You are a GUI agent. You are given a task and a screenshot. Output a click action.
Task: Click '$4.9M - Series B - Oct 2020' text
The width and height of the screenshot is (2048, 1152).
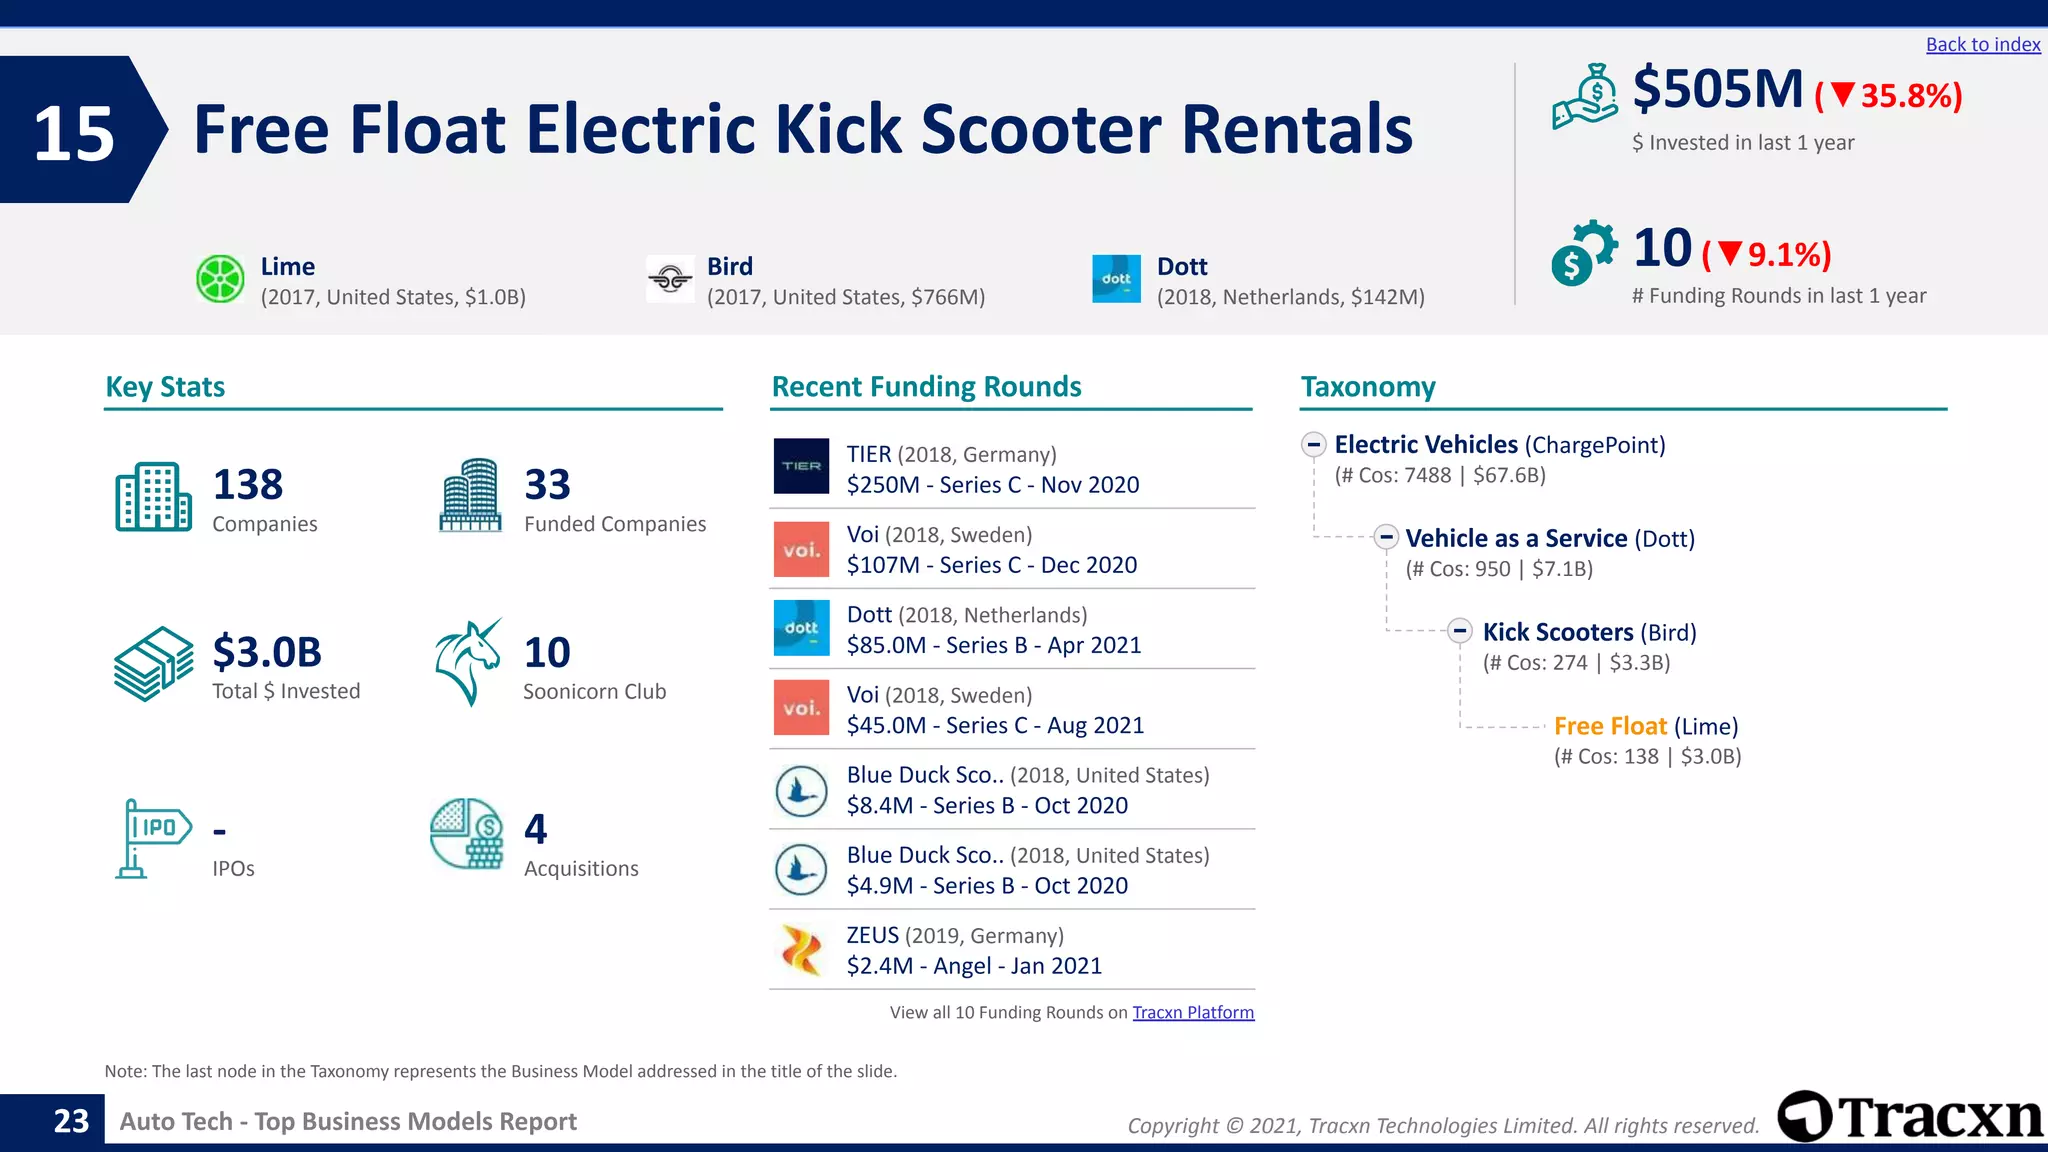[x=987, y=885]
